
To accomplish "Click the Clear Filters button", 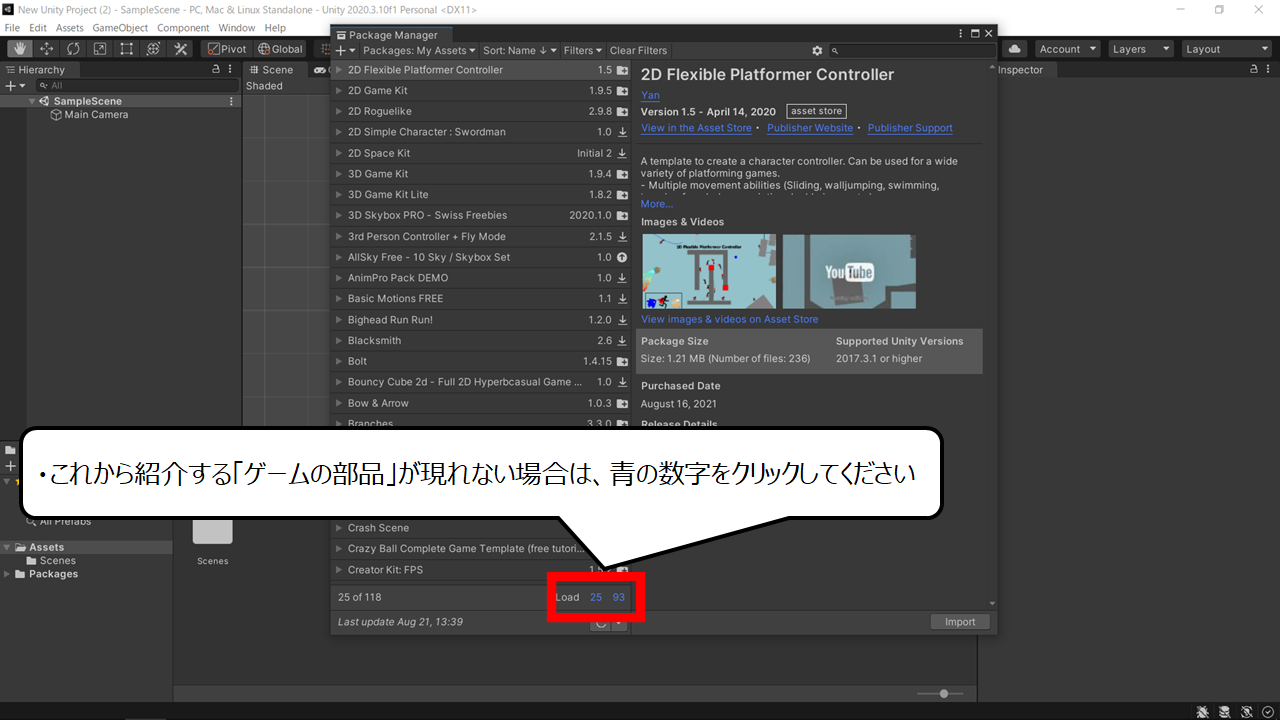I will point(638,50).
